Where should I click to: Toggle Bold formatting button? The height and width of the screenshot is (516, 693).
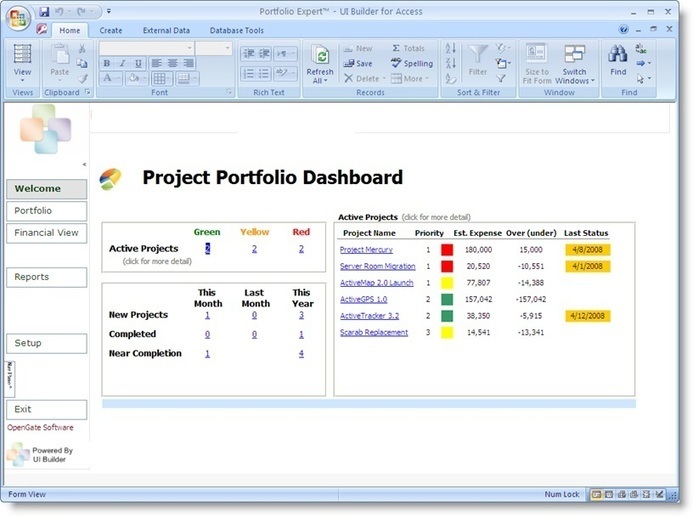pos(106,63)
